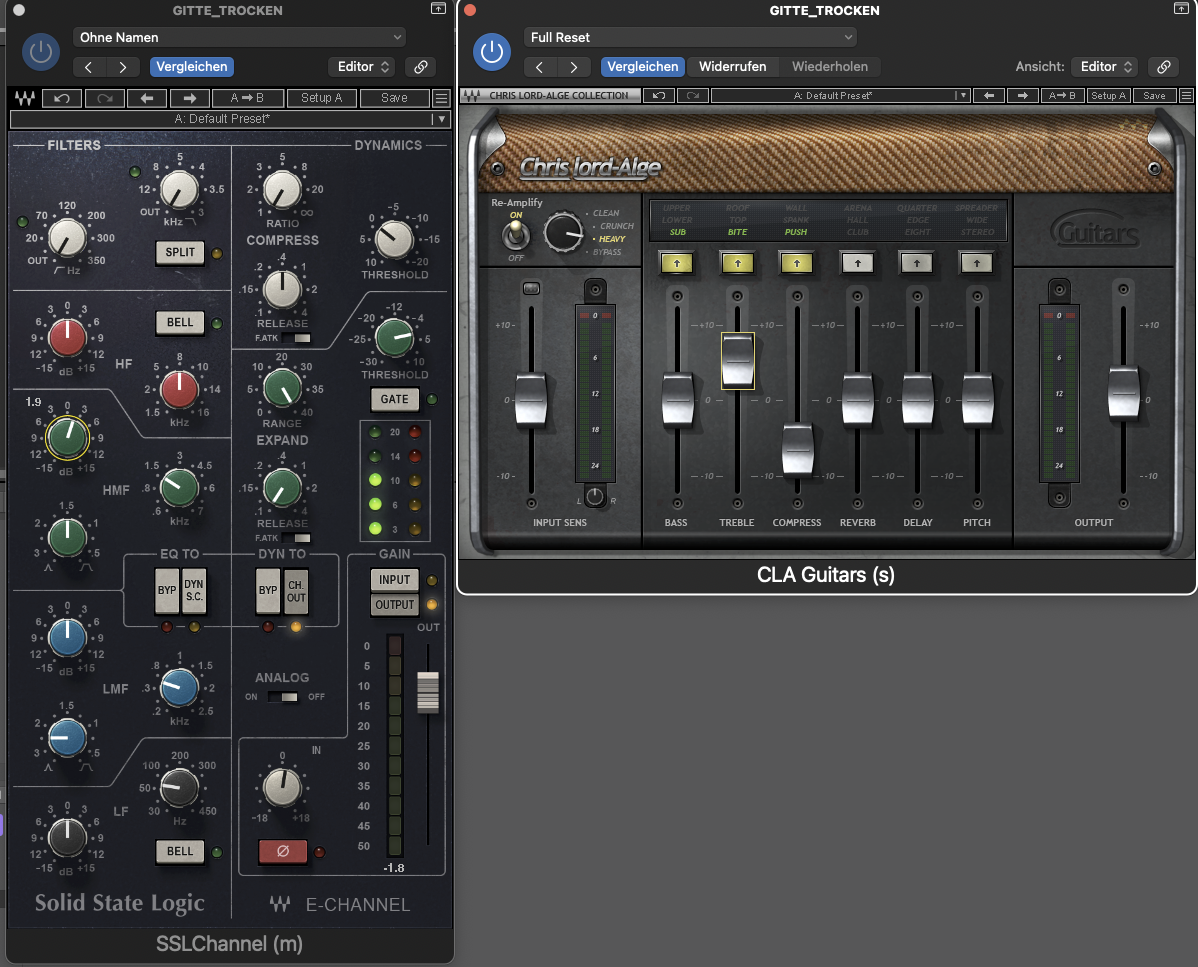Click the Save button in SSLChannel toolbar

coord(394,98)
